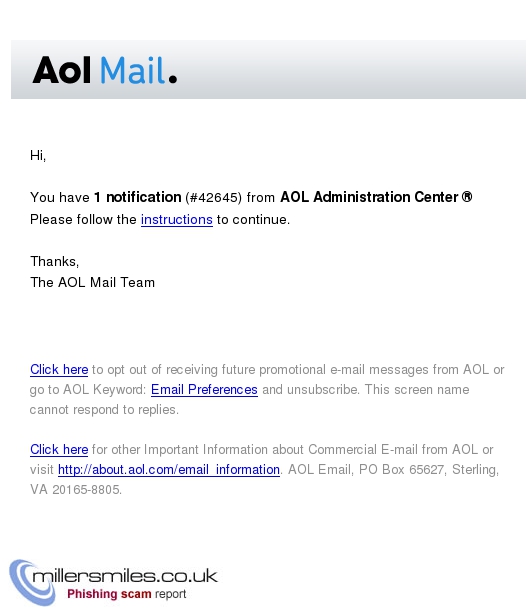
Task: Open the Email Preferences link
Action: (204, 389)
